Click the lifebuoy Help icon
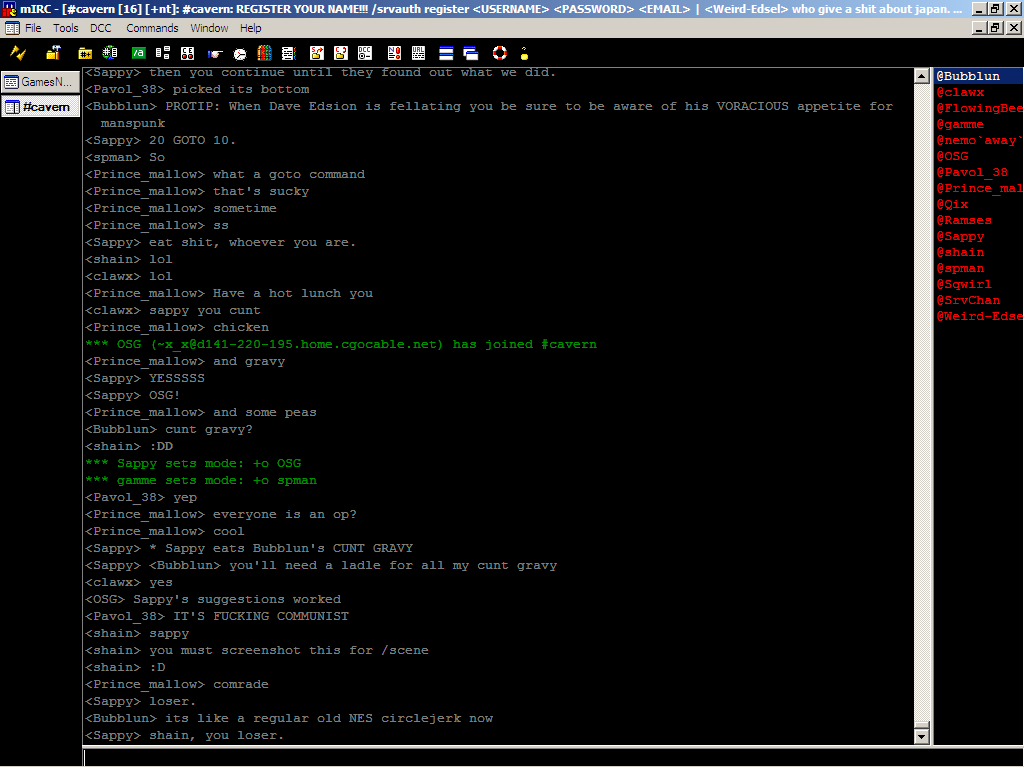Viewport: 1024px width, 768px height. click(499, 52)
